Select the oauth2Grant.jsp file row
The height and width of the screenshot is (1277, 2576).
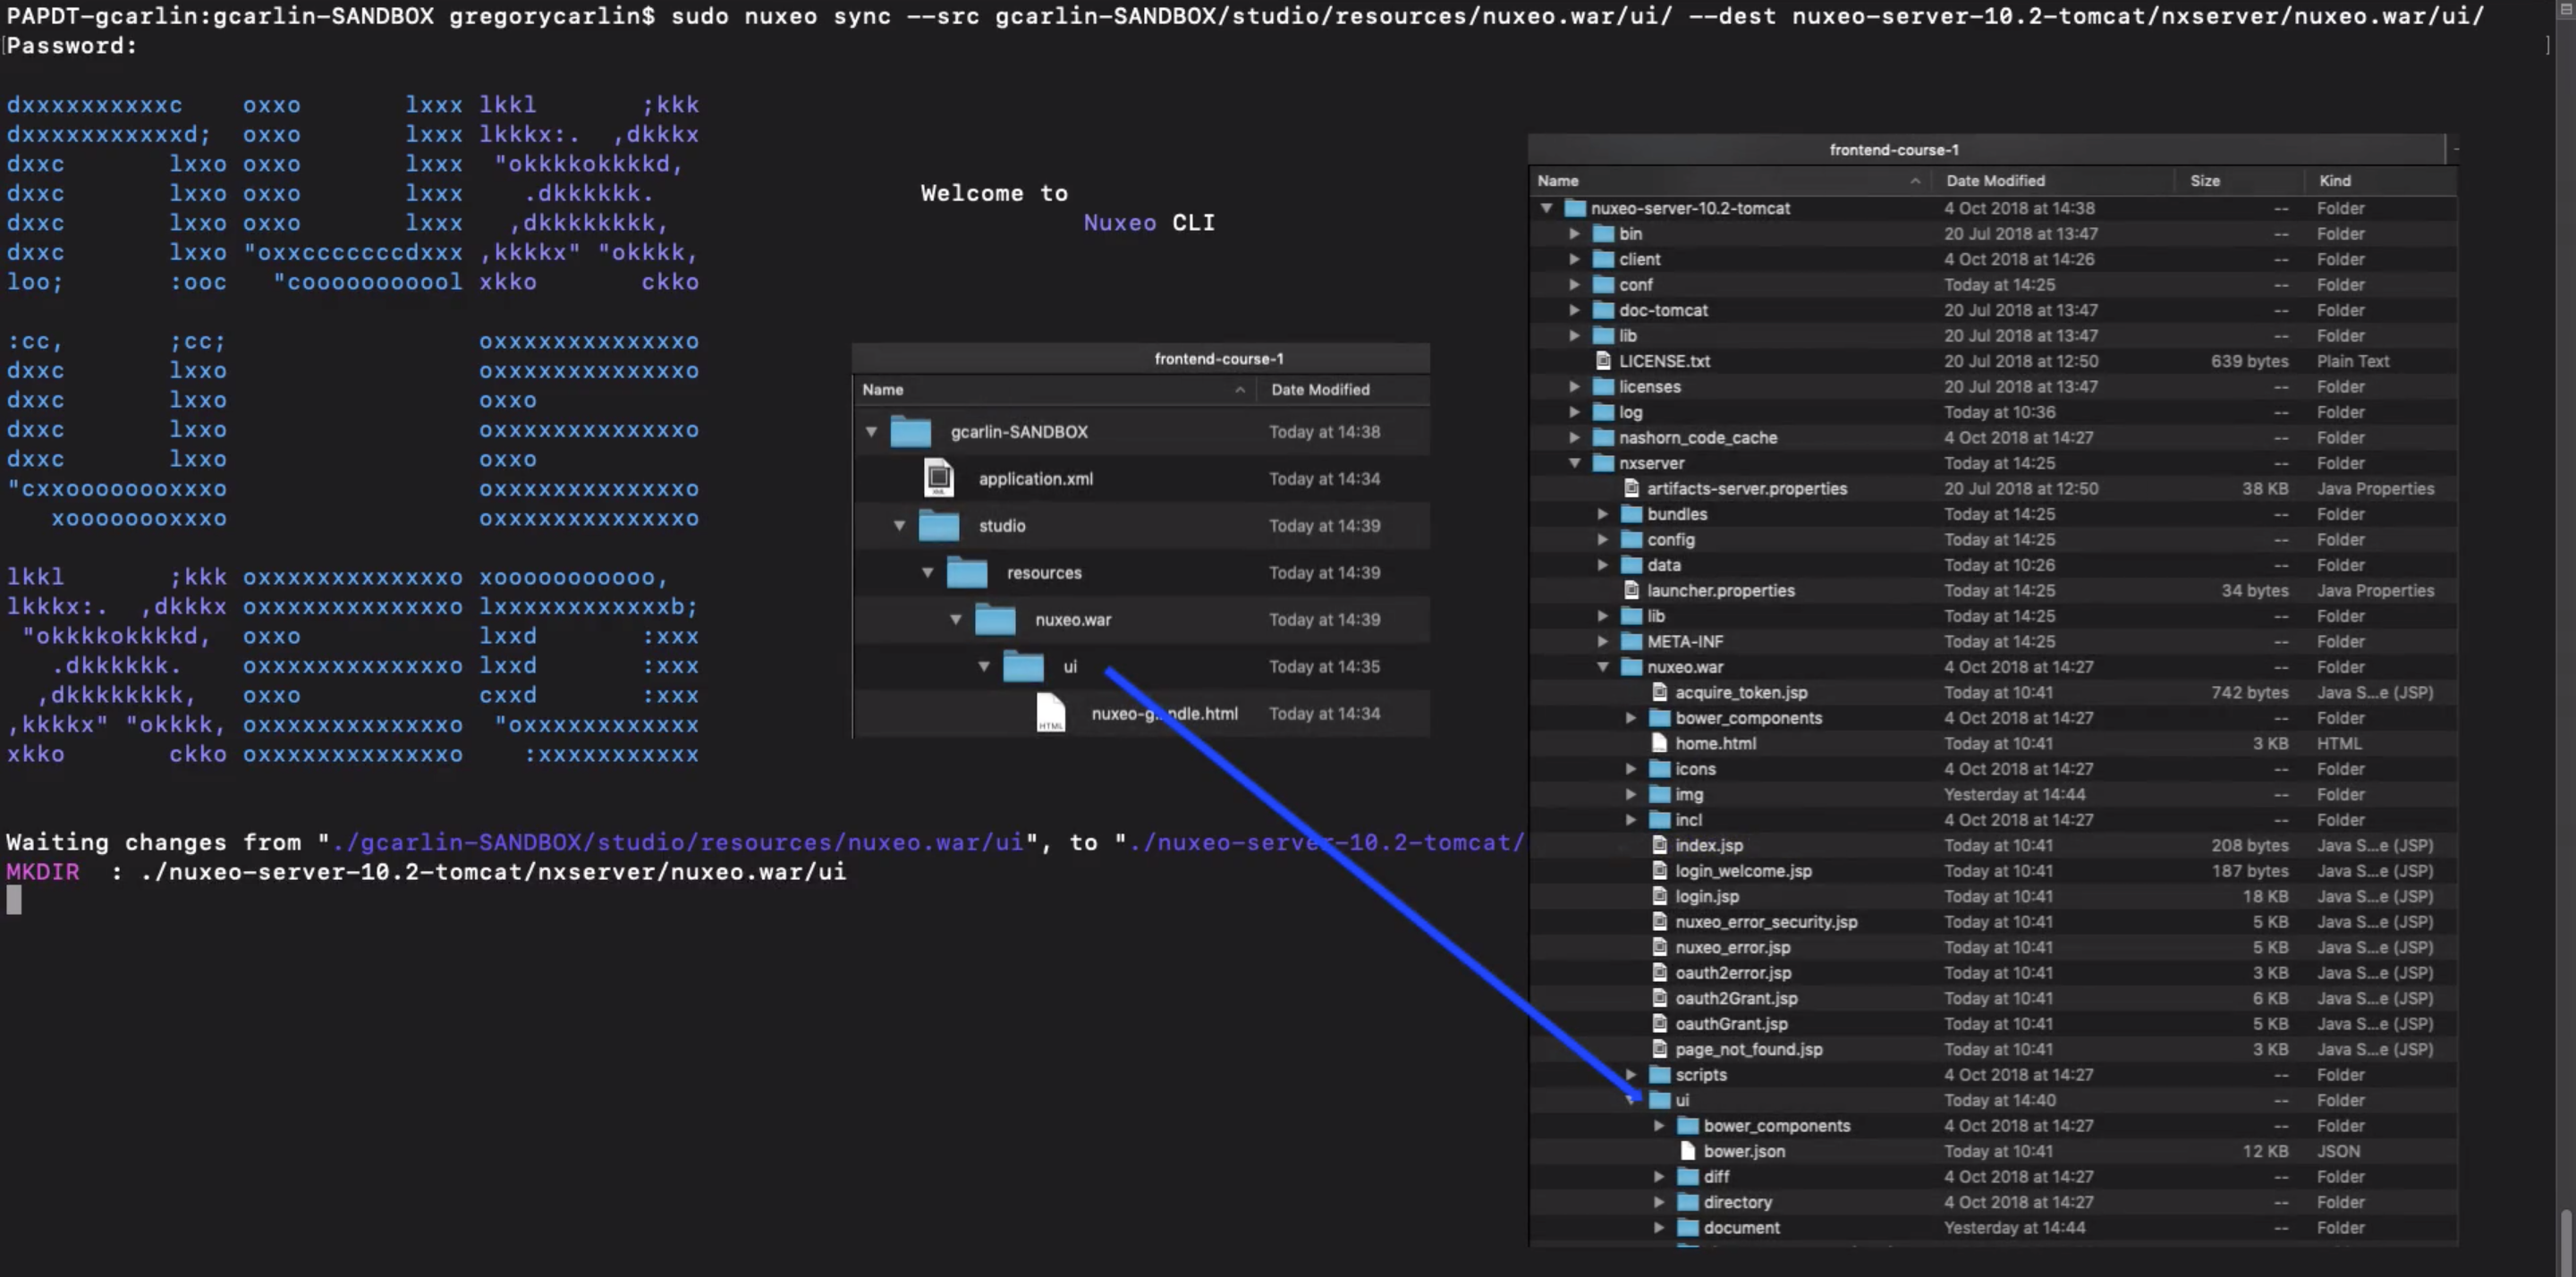1993,998
